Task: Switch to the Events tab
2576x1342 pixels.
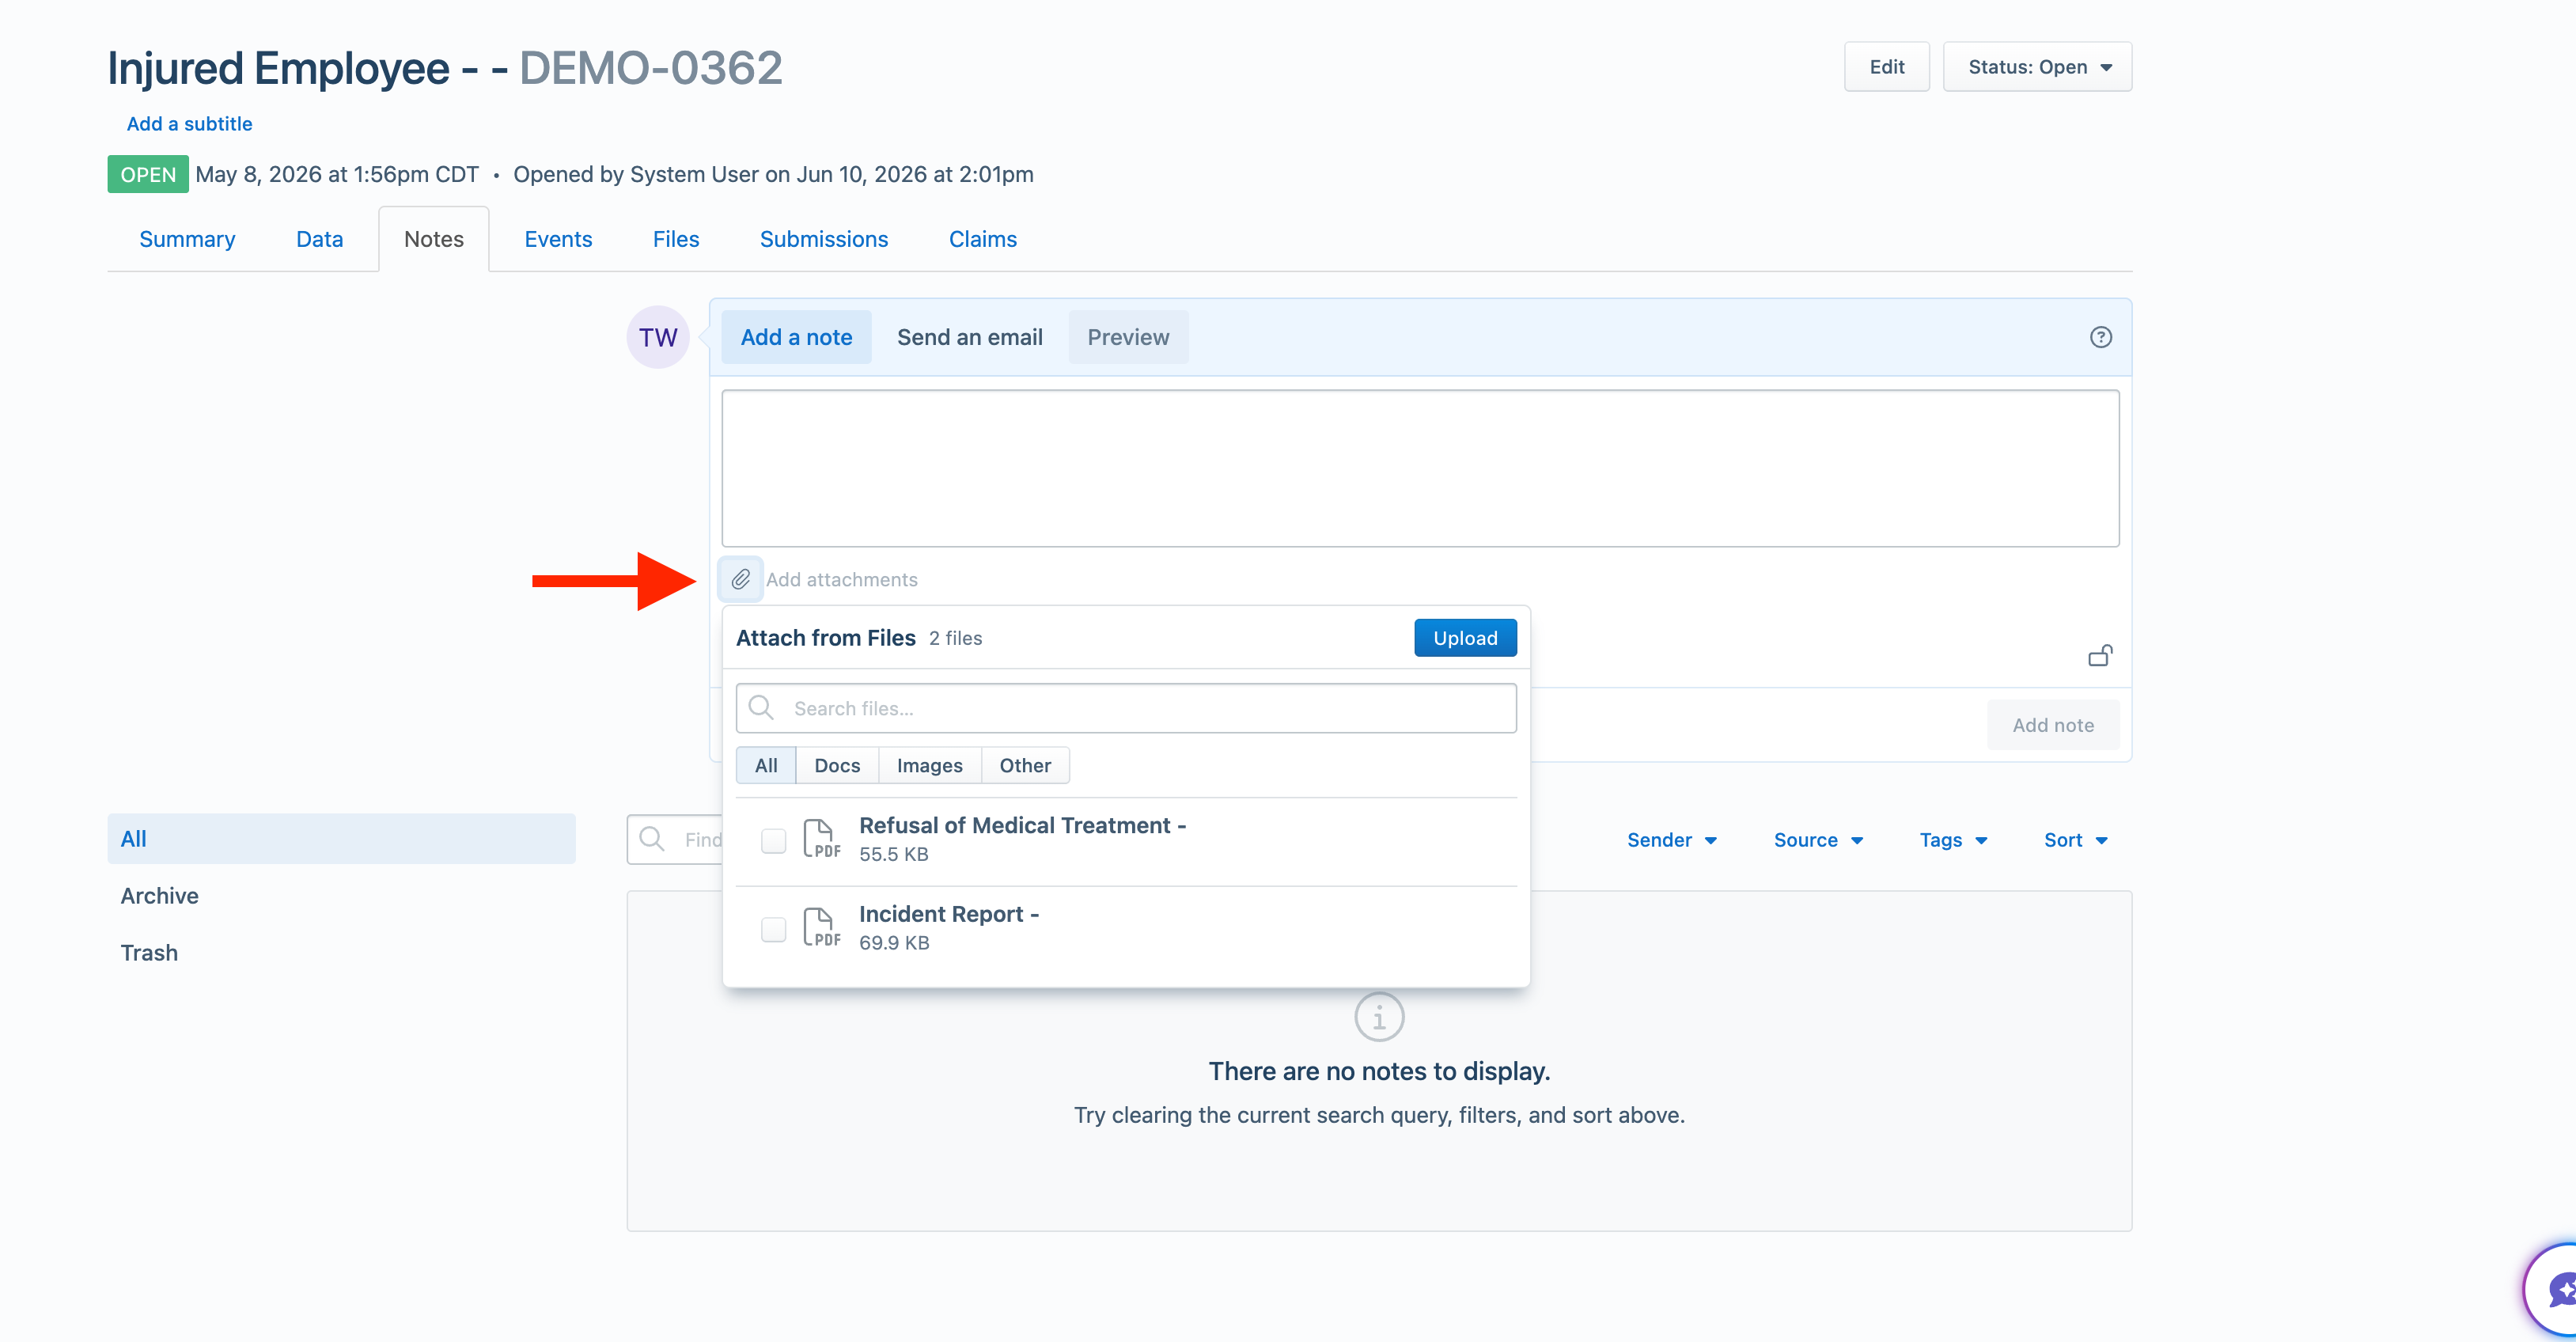Action: 558,239
